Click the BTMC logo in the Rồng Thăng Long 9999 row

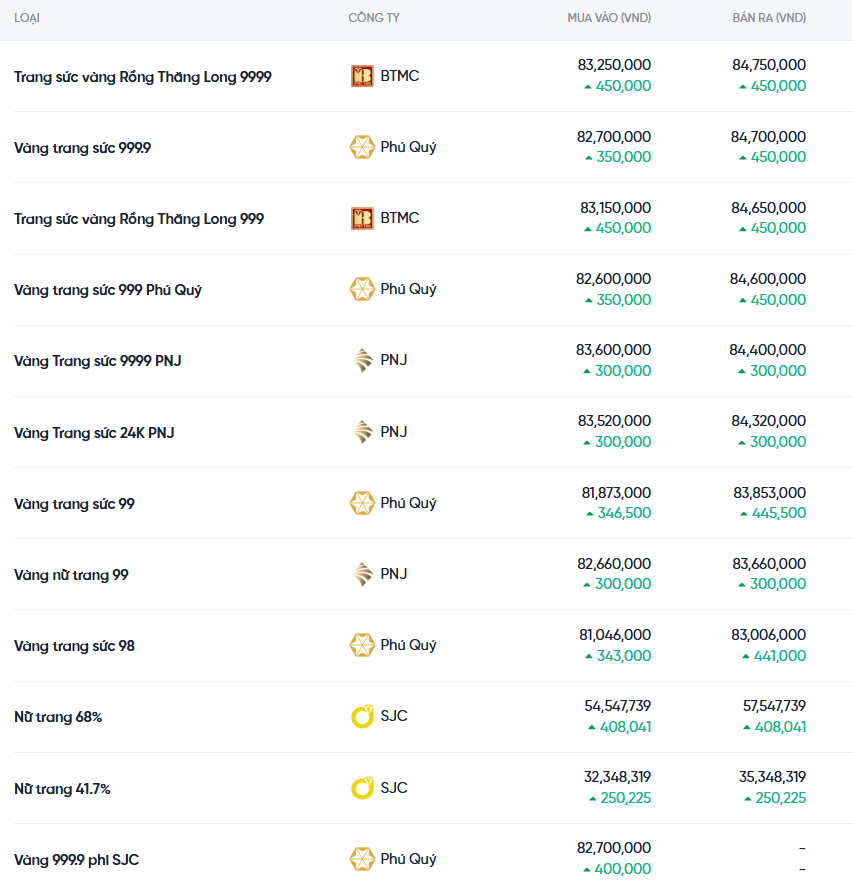click(361, 76)
